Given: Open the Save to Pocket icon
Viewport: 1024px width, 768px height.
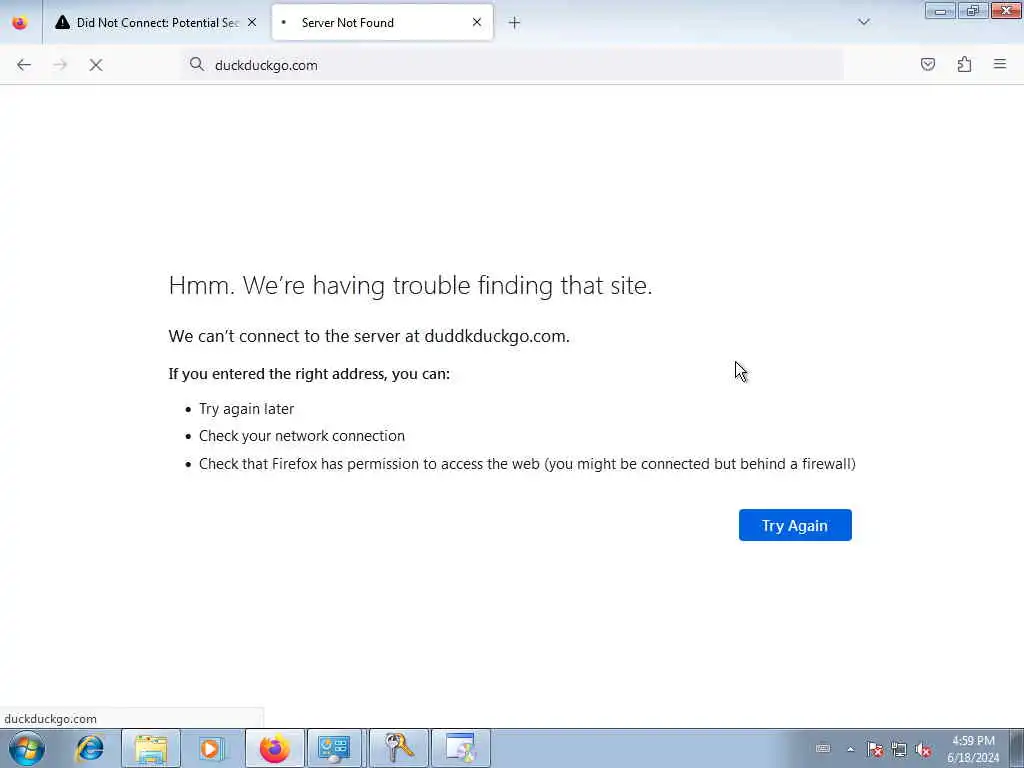Looking at the screenshot, I should [x=927, y=64].
